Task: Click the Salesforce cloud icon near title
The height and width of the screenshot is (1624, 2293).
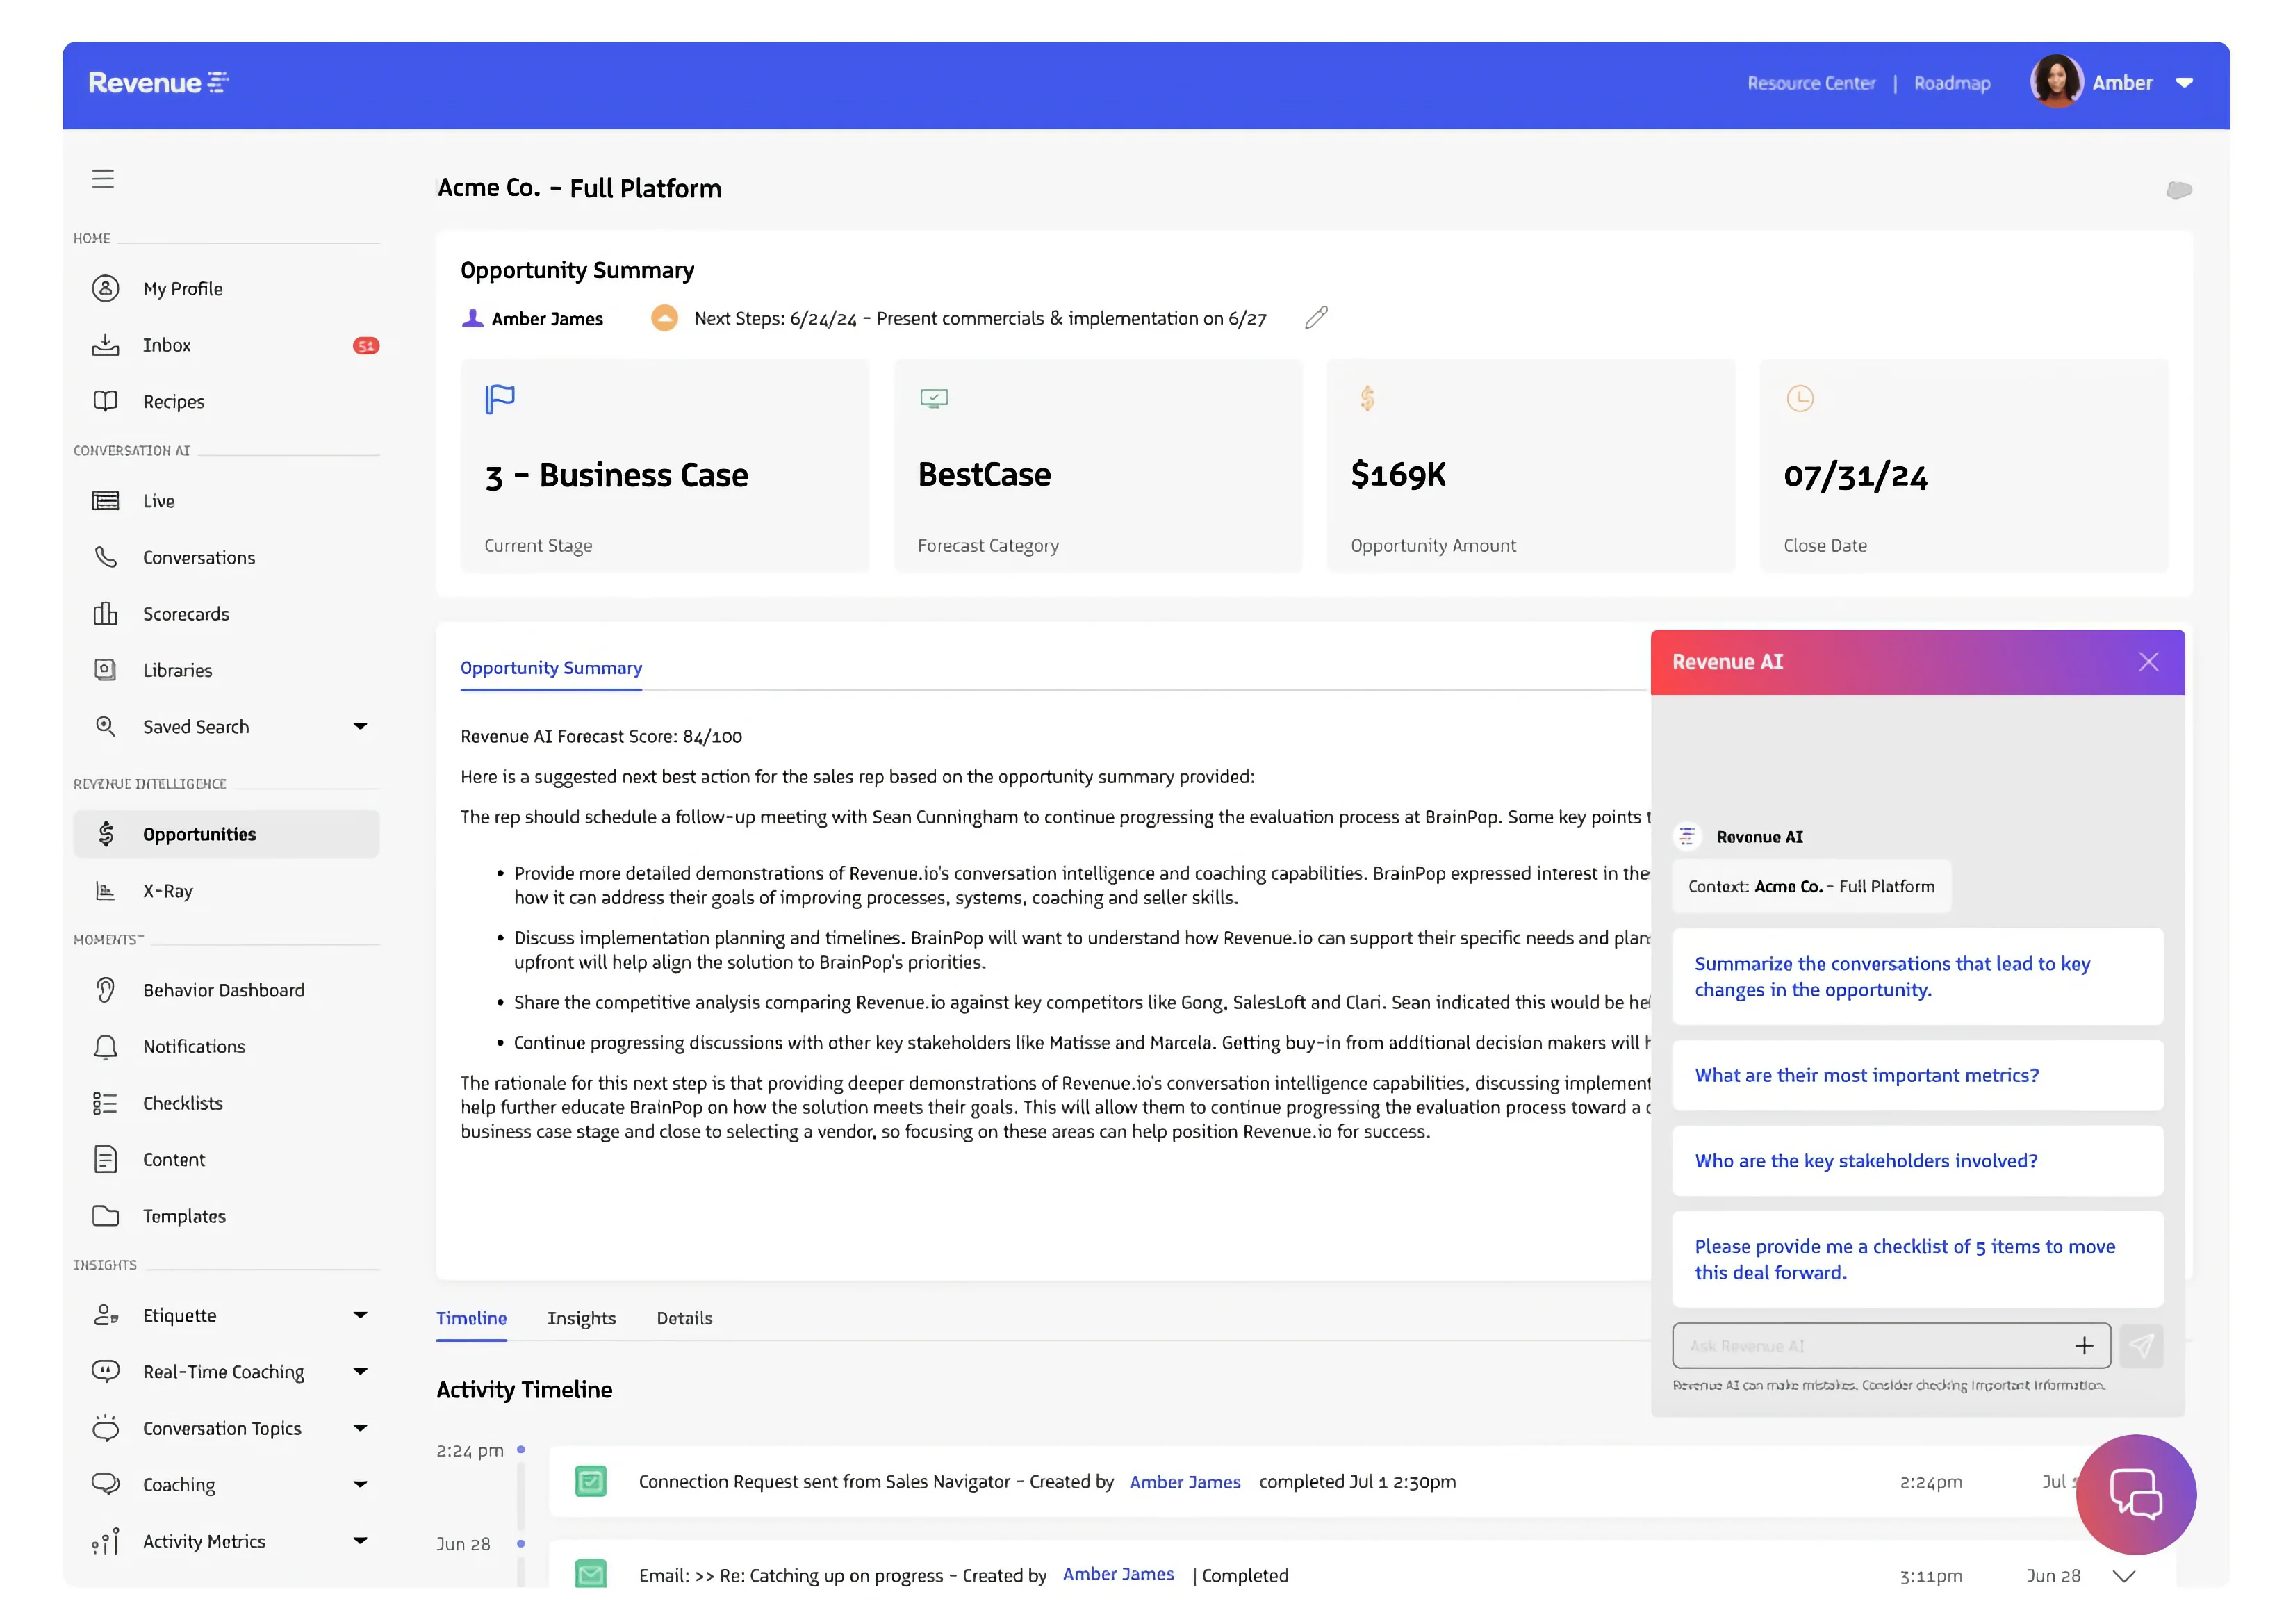Action: (x=2179, y=190)
